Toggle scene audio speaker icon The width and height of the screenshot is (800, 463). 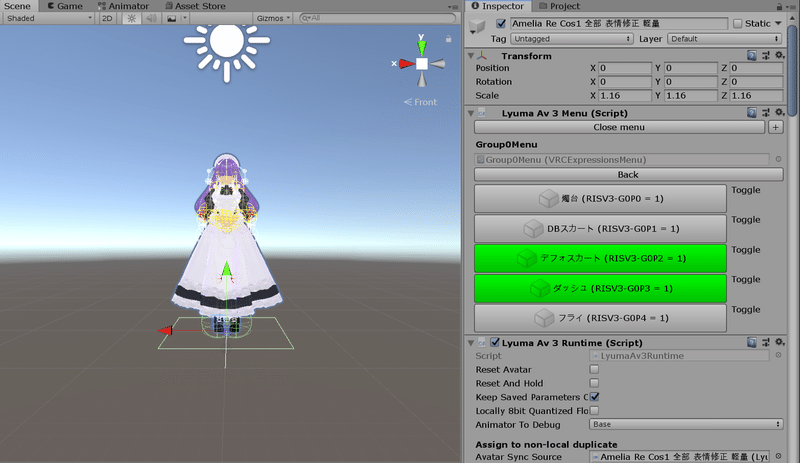(x=151, y=18)
